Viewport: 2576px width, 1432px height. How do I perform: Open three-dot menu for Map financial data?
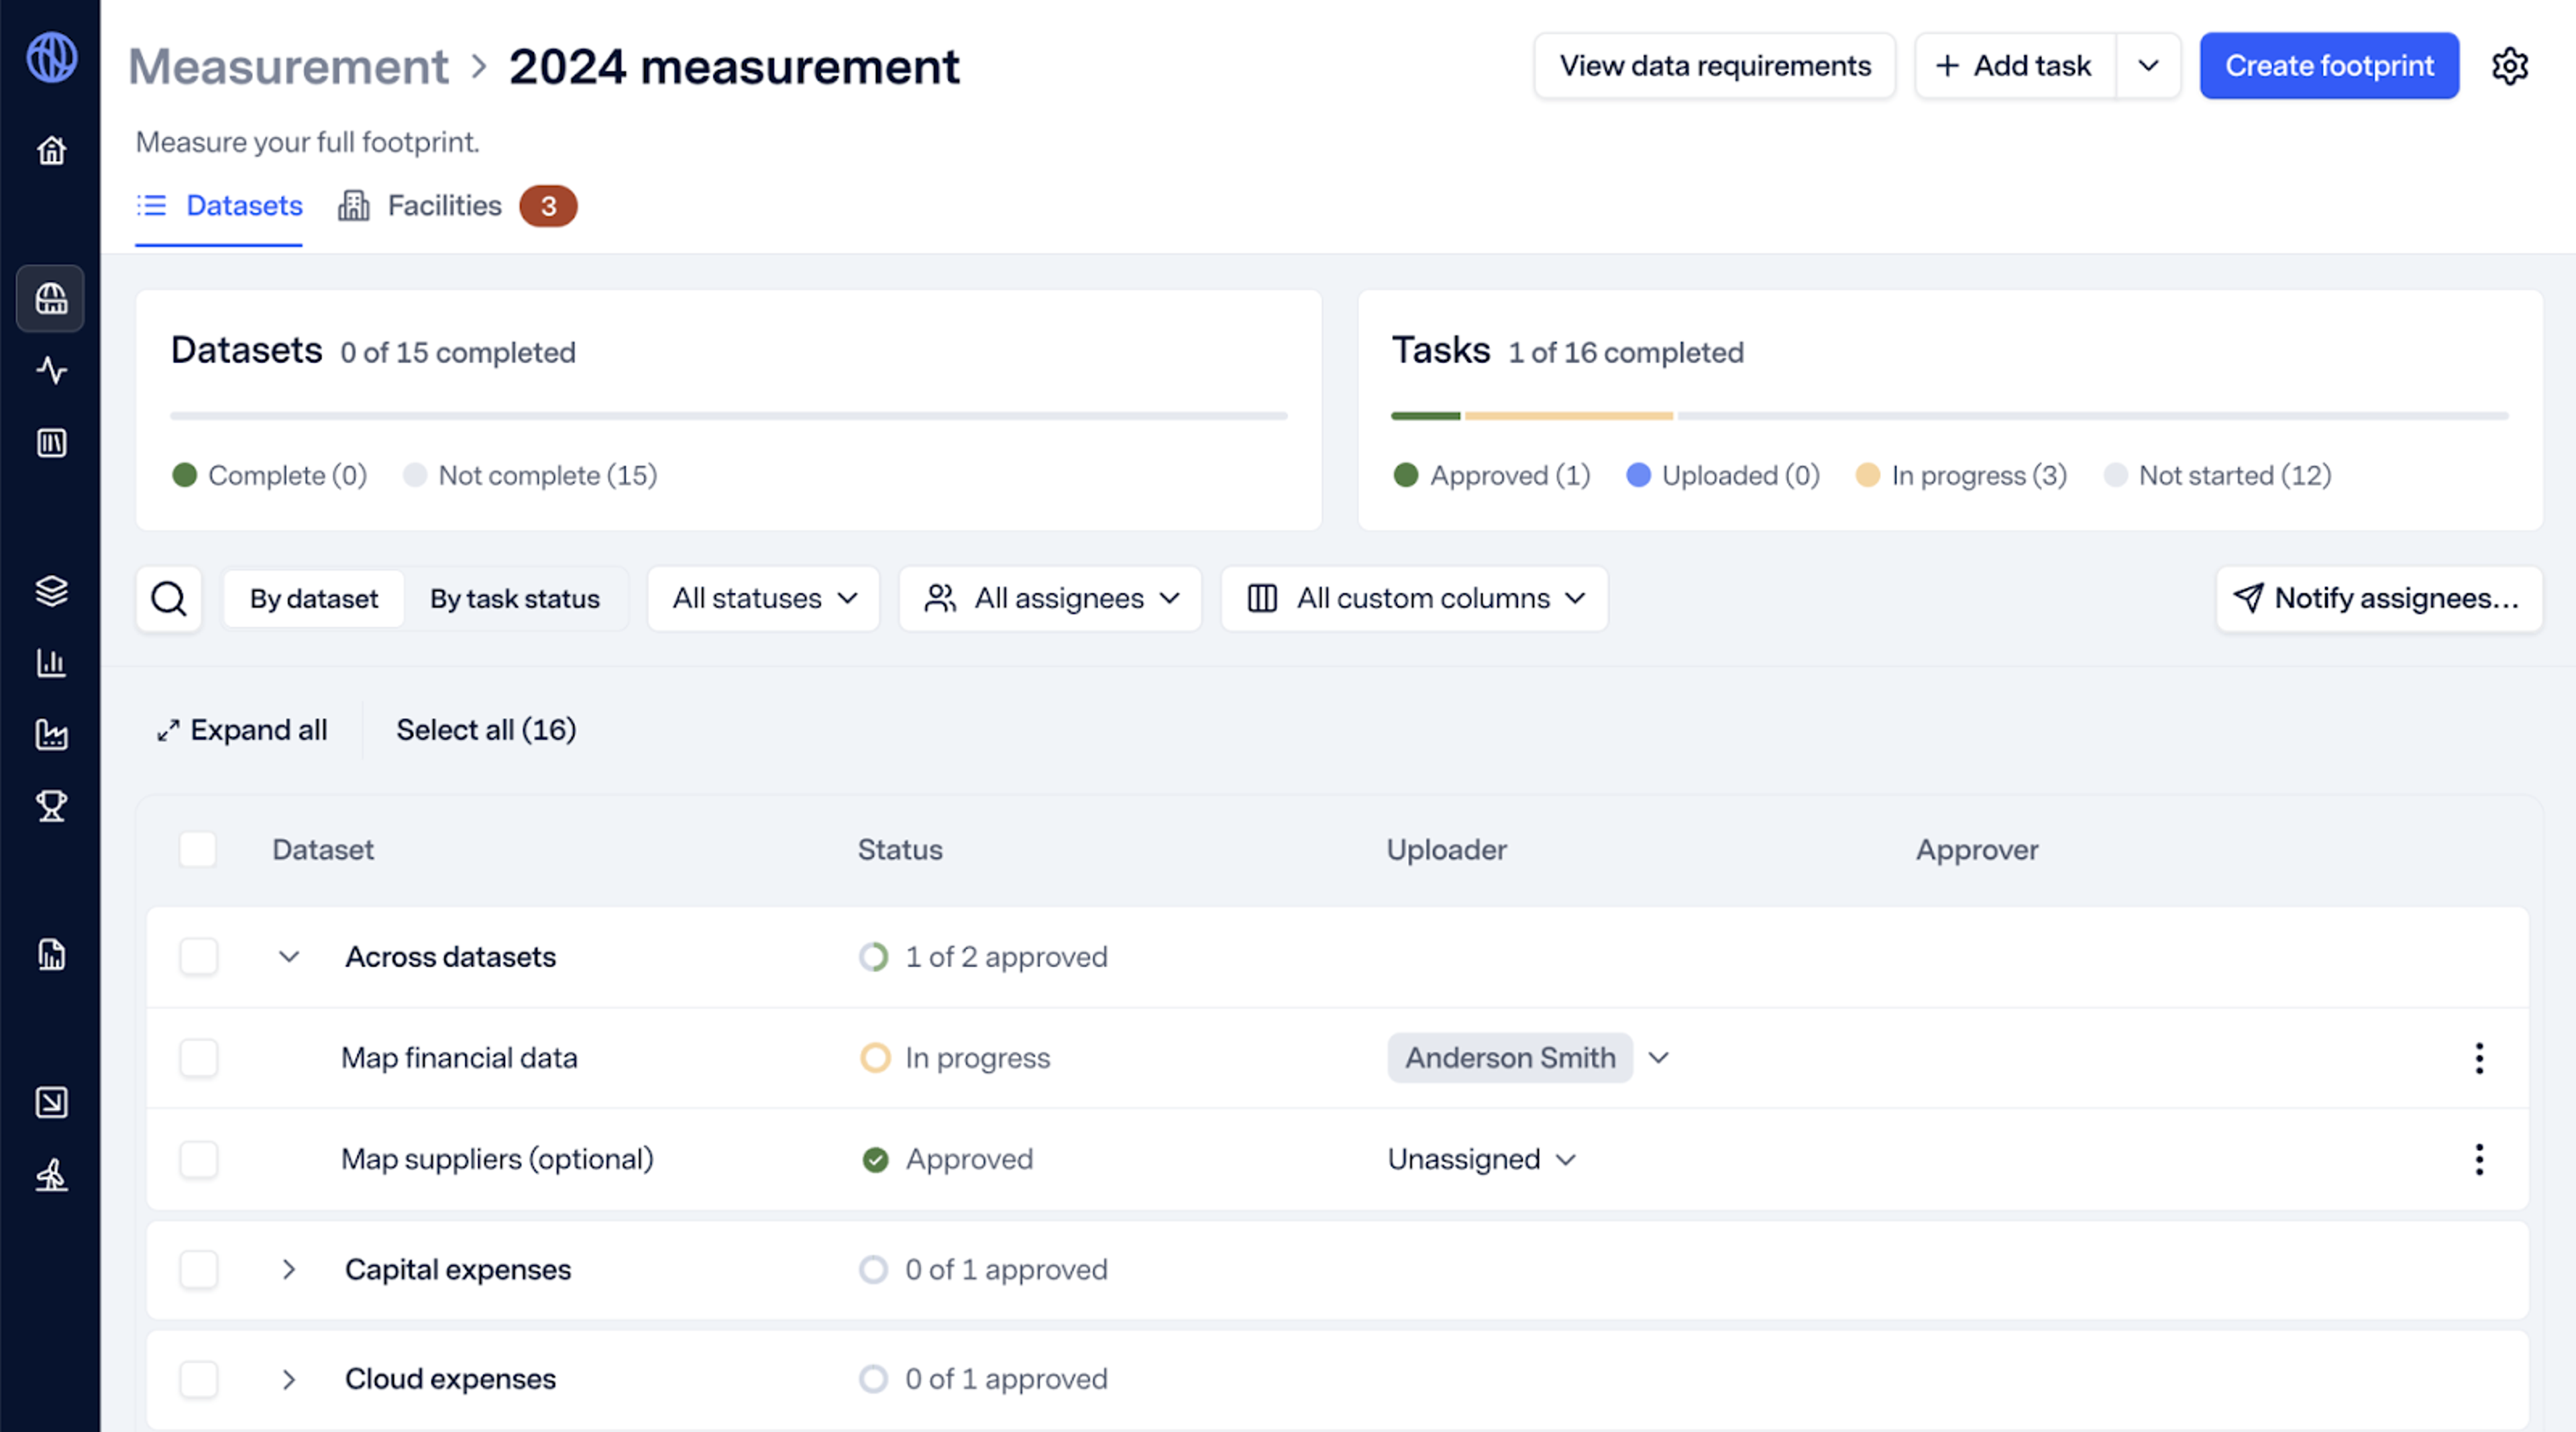(x=2479, y=1058)
